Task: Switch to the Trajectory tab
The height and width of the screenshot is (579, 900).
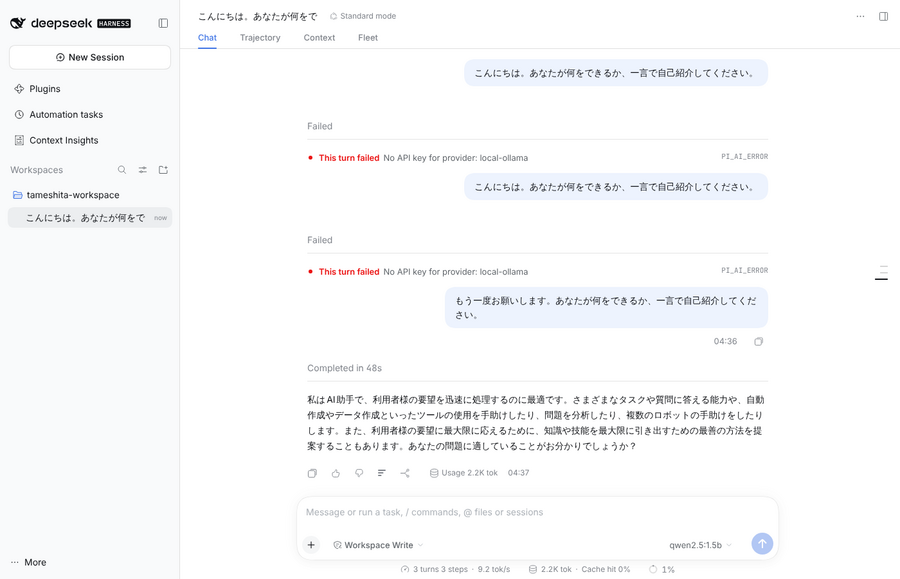Action: coord(260,38)
